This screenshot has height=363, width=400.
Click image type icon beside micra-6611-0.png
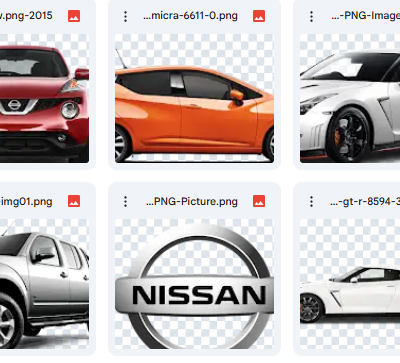click(x=259, y=16)
